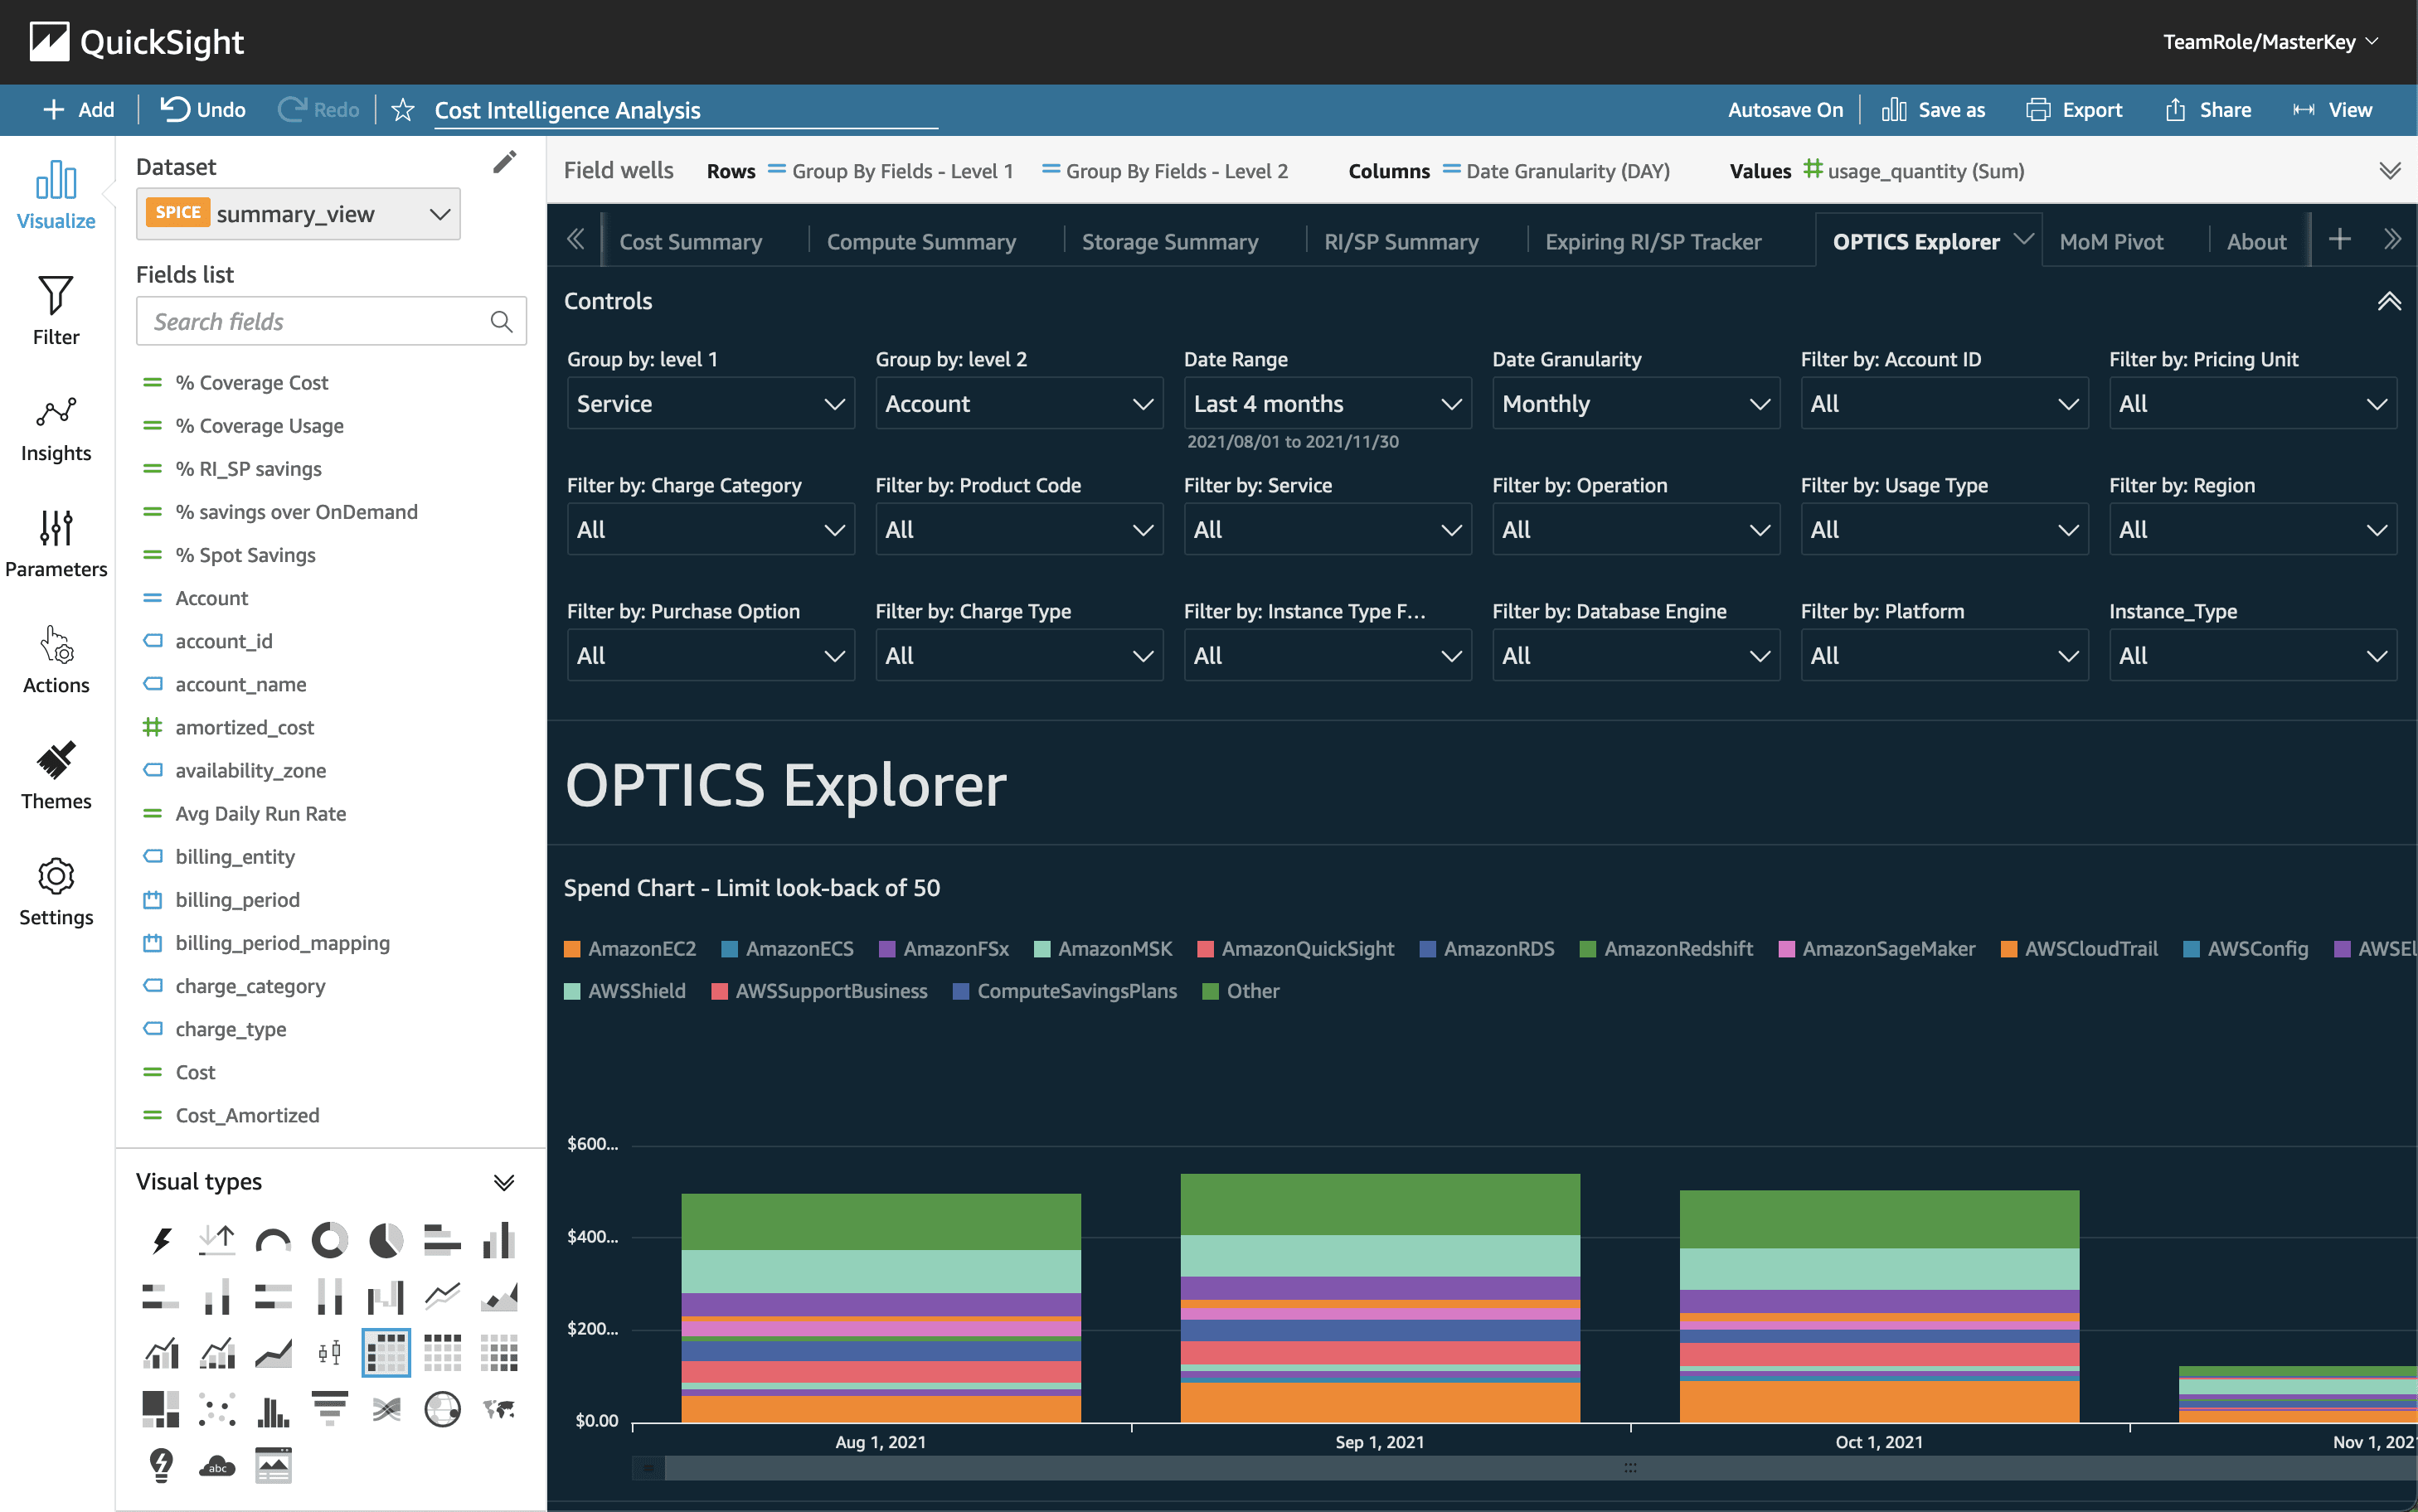Click the amortized_cost field
The width and height of the screenshot is (2418, 1512).
click(x=244, y=727)
